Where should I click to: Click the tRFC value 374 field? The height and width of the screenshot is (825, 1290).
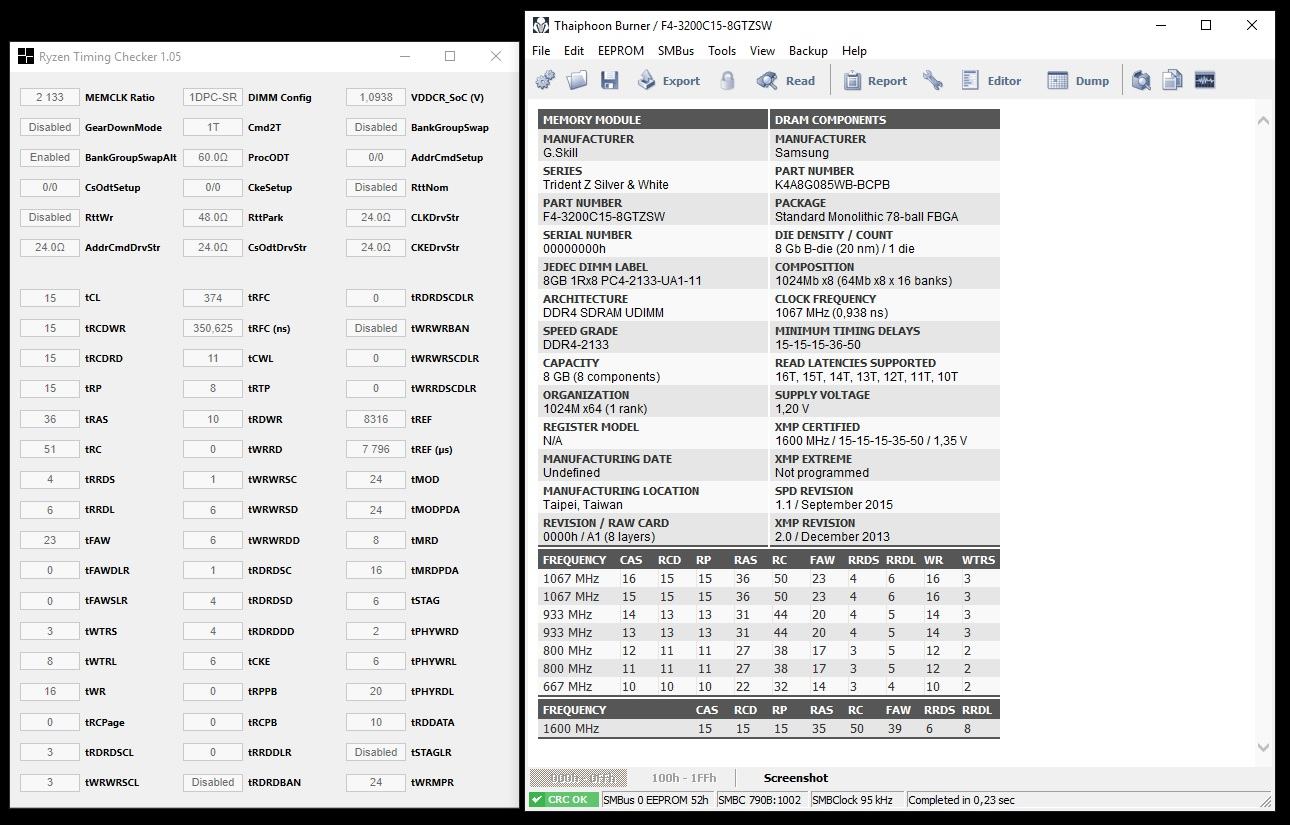point(213,298)
